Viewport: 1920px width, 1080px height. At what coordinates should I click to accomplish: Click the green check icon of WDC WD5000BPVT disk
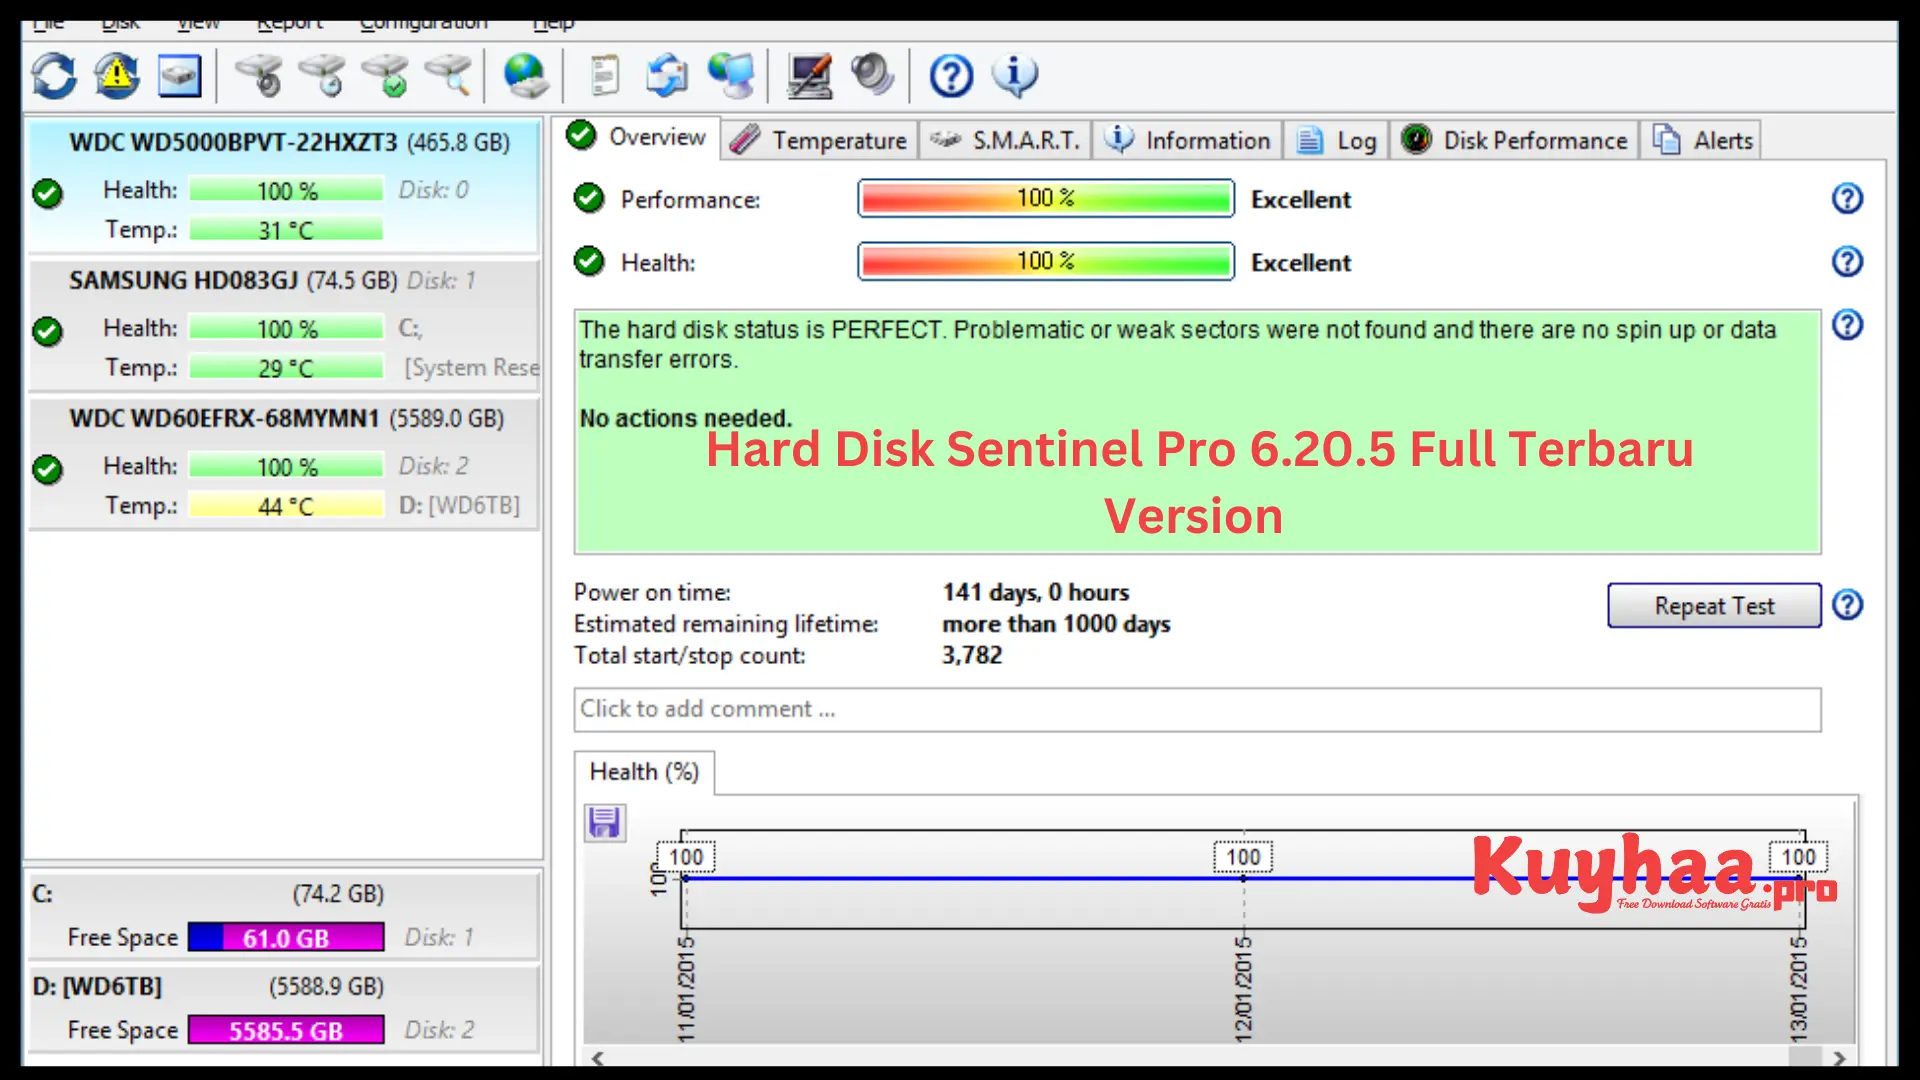tap(47, 193)
